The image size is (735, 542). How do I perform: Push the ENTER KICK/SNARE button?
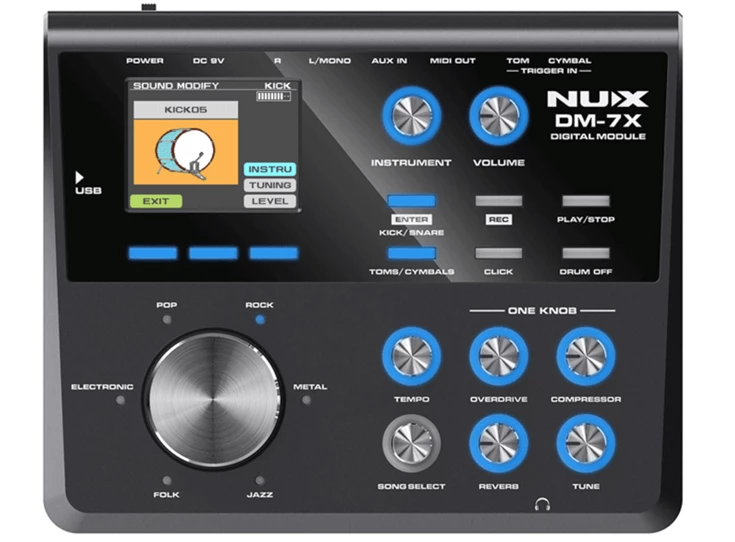412,201
